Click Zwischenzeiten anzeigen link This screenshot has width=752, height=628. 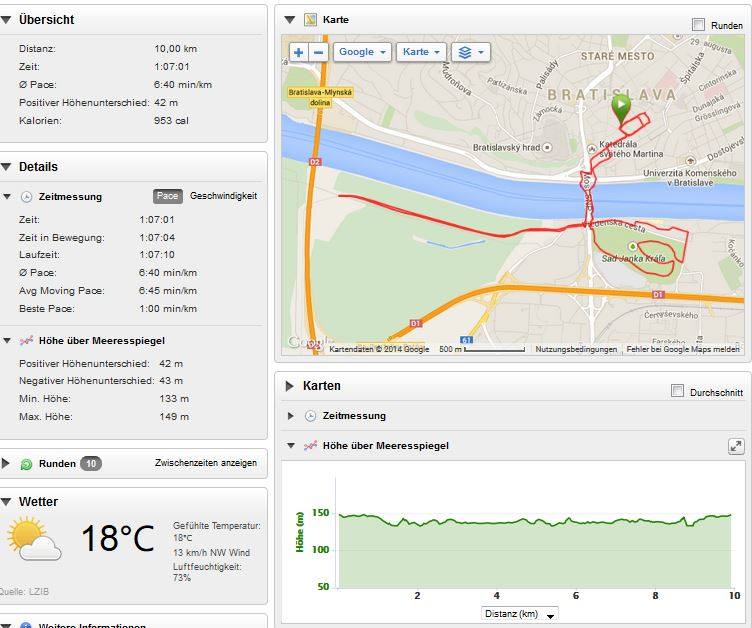click(x=205, y=463)
